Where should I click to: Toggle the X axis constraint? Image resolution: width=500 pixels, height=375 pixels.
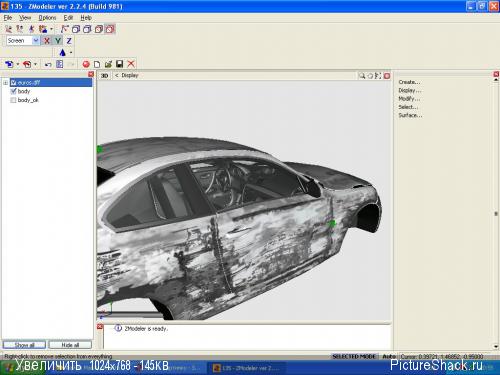point(47,41)
